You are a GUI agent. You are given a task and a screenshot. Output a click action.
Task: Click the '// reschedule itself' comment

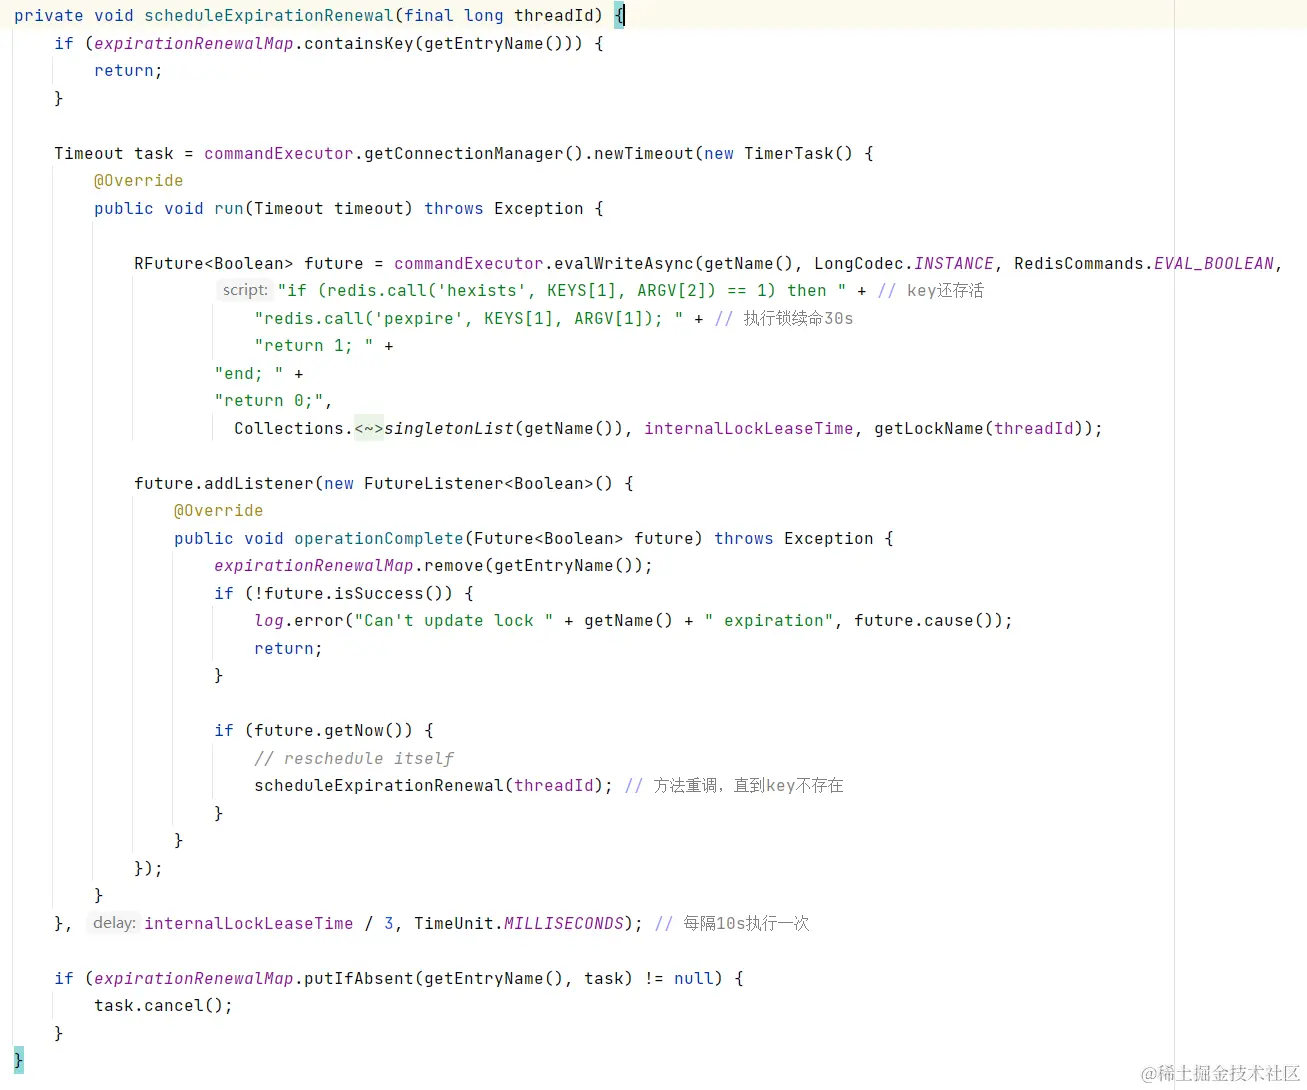(354, 759)
